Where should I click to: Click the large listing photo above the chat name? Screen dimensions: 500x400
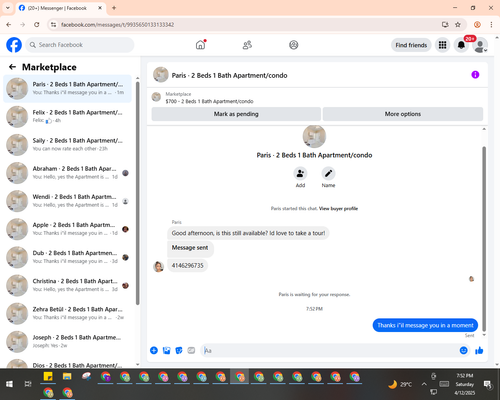click(314, 136)
